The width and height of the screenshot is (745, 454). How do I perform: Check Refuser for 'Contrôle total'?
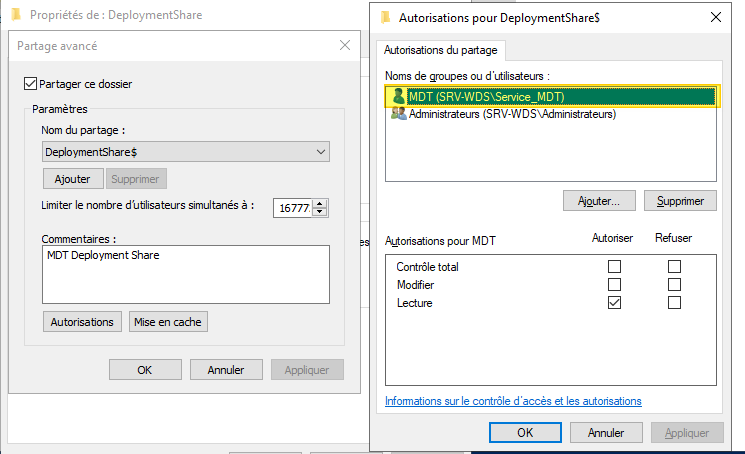[x=674, y=266]
